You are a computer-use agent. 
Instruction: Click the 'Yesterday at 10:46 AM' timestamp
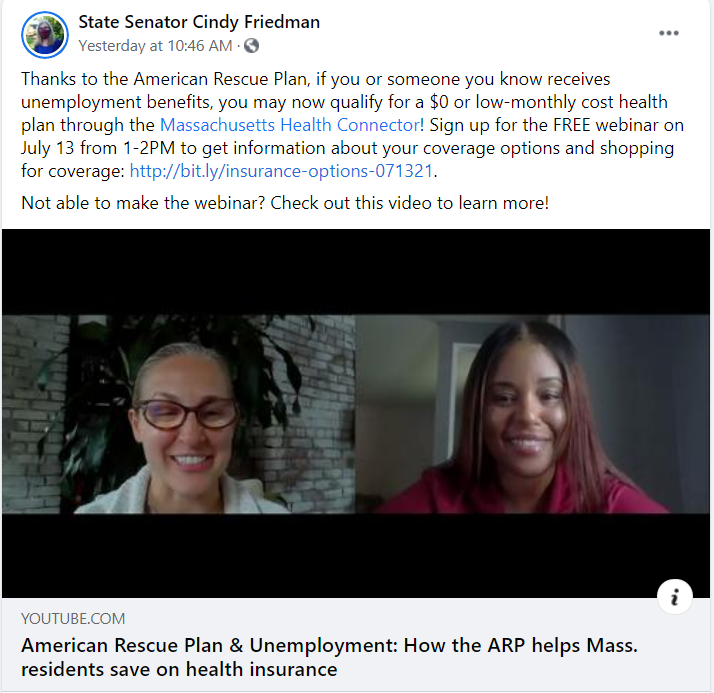[x=155, y=46]
